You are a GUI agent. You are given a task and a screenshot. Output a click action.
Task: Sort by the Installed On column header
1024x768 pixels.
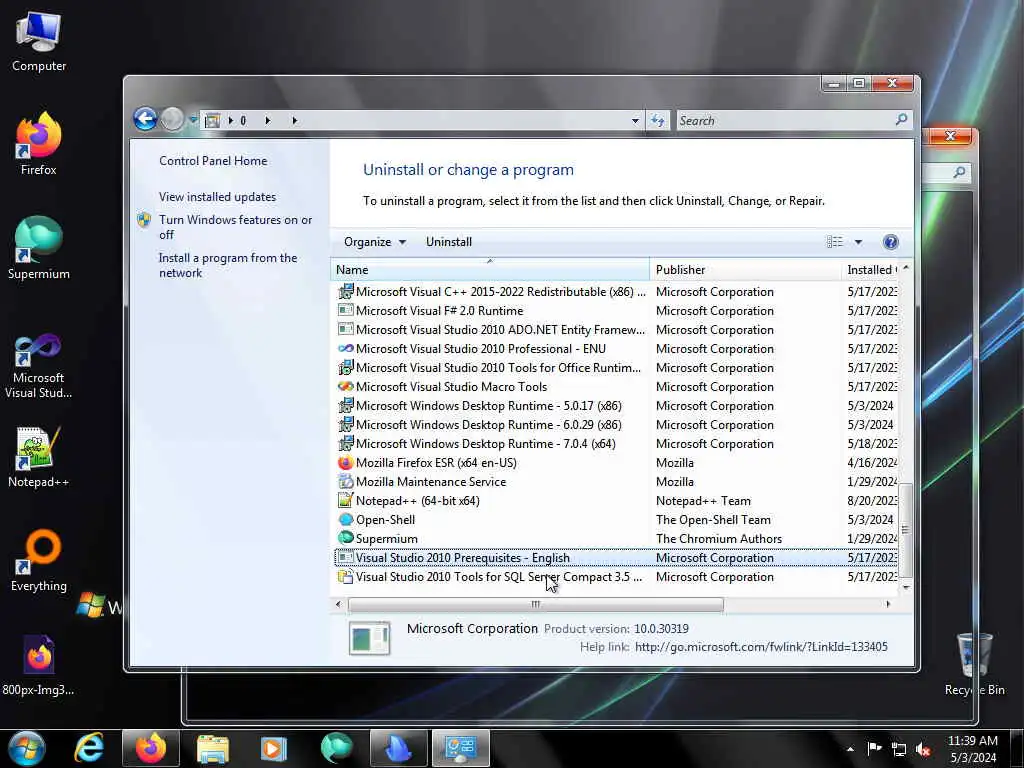click(x=871, y=269)
